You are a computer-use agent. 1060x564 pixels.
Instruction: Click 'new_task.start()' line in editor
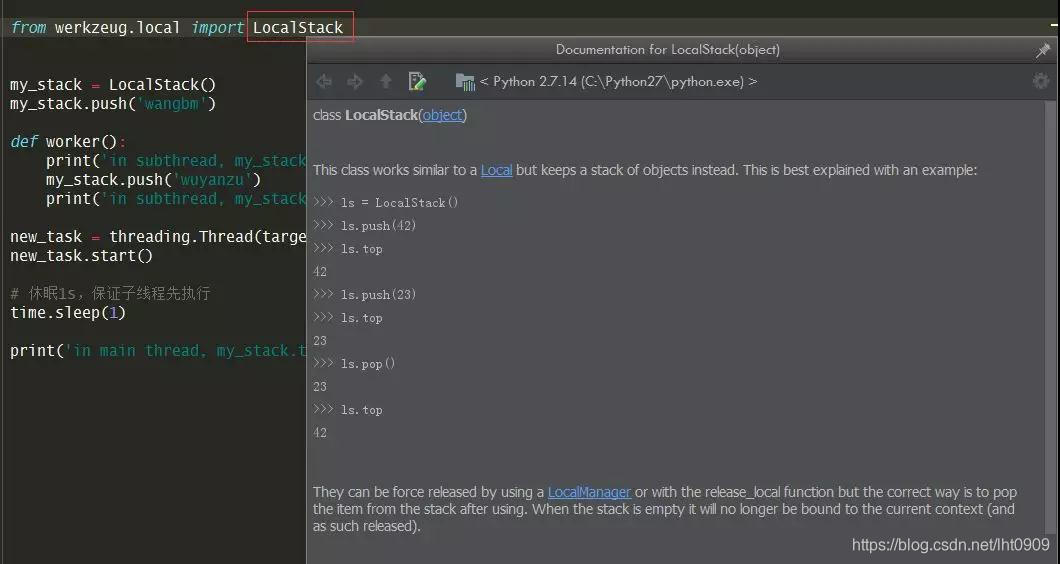pyautogui.click(x=81, y=256)
